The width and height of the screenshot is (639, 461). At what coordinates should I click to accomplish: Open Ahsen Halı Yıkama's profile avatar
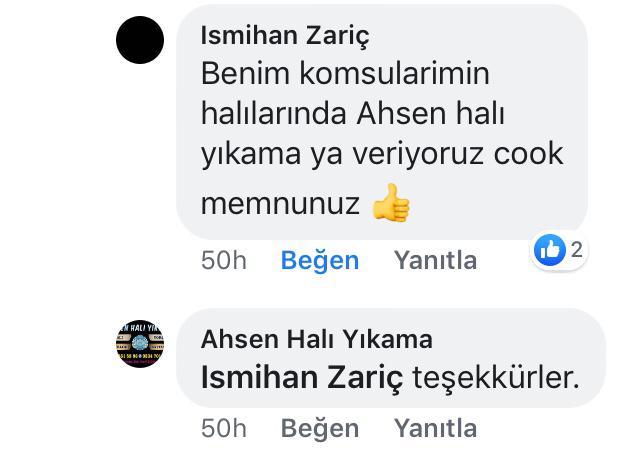[x=140, y=344]
